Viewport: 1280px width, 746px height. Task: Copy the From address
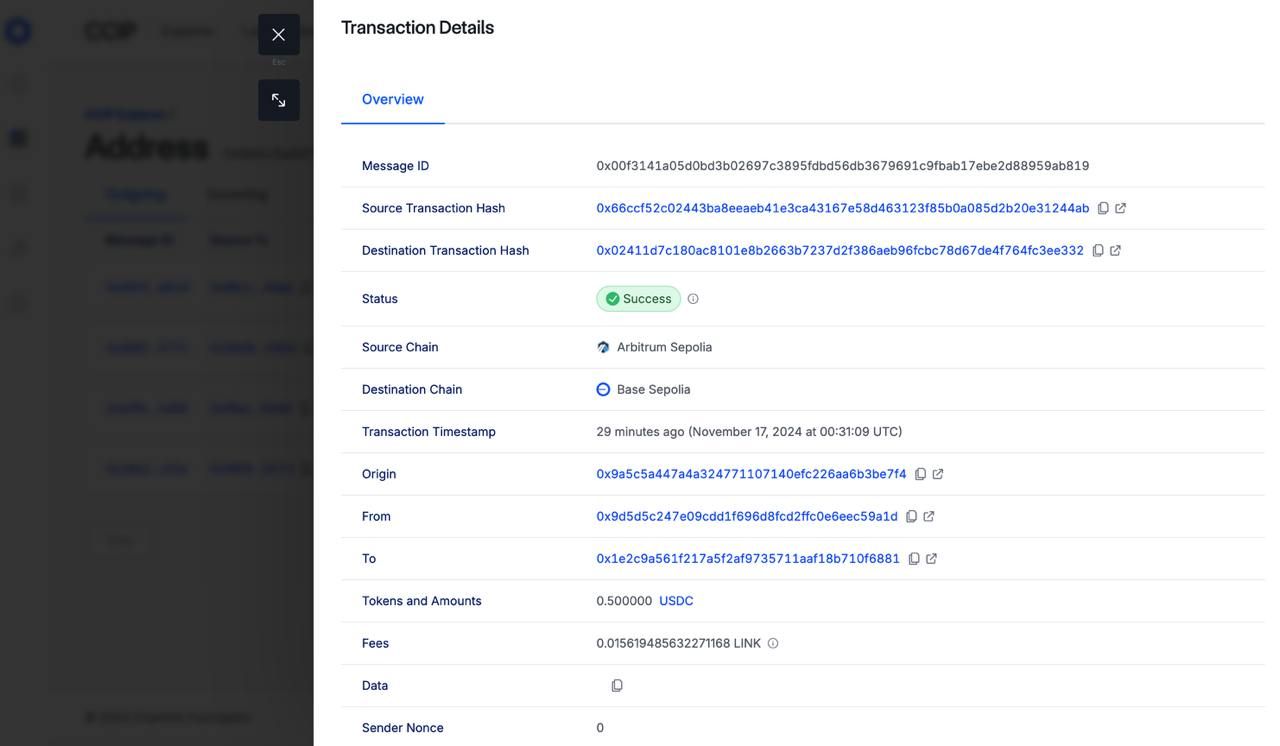[x=911, y=517]
